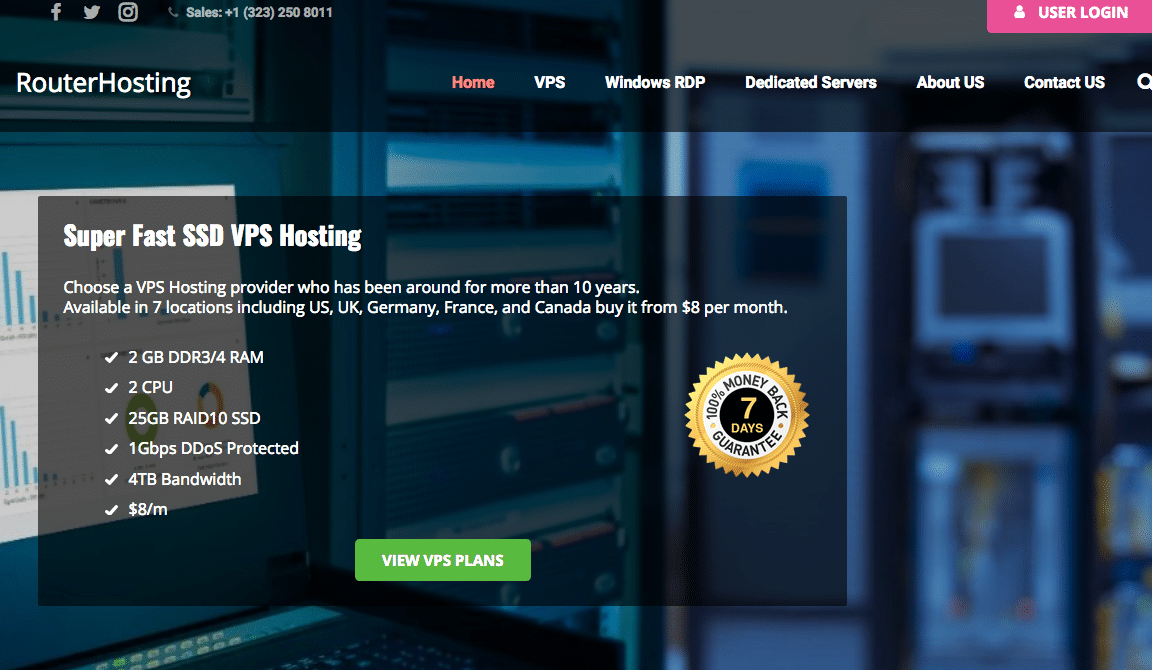Select the Home menu item
The height and width of the screenshot is (670, 1152).
(x=473, y=82)
